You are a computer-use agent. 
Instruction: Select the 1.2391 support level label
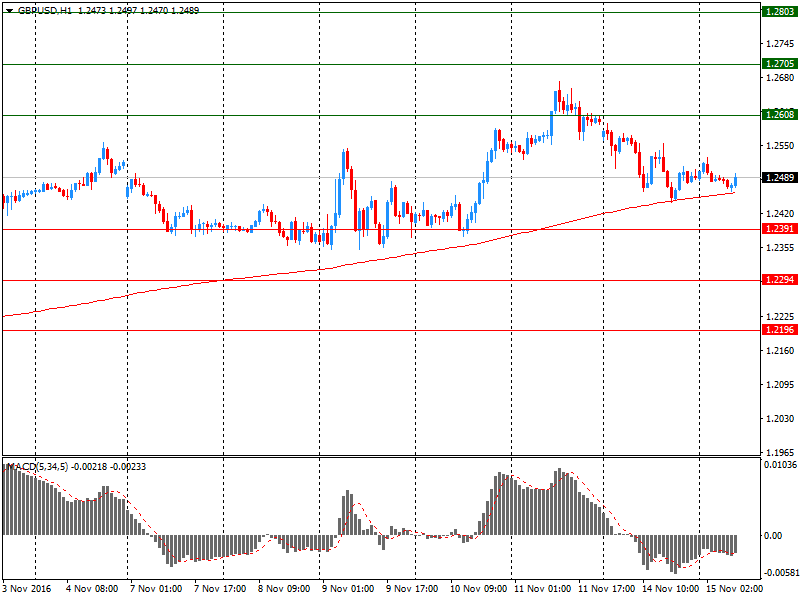point(780,229)
